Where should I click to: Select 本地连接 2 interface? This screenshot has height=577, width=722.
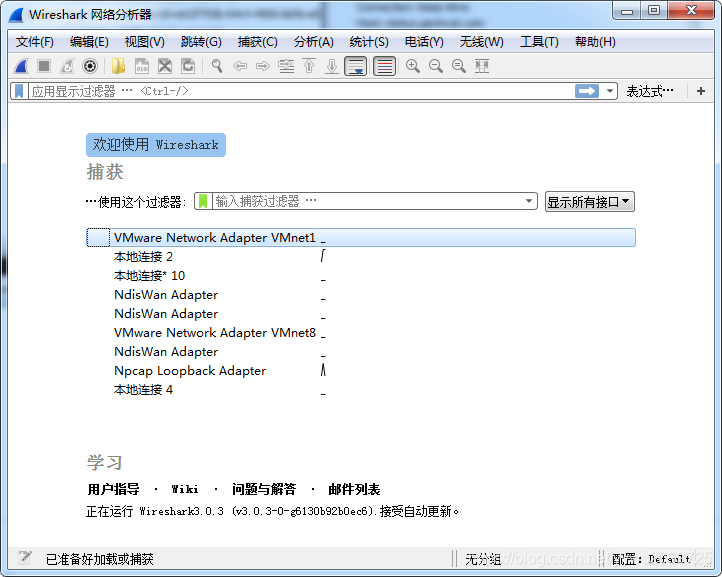tap(361, 256)
